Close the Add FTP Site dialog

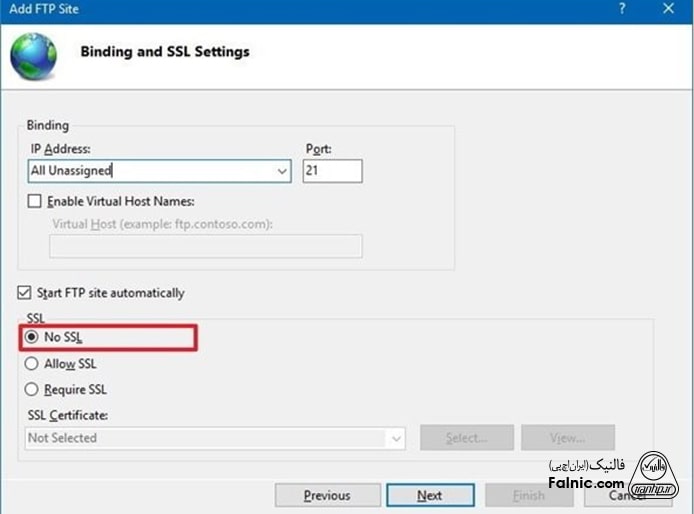[669, 9]
